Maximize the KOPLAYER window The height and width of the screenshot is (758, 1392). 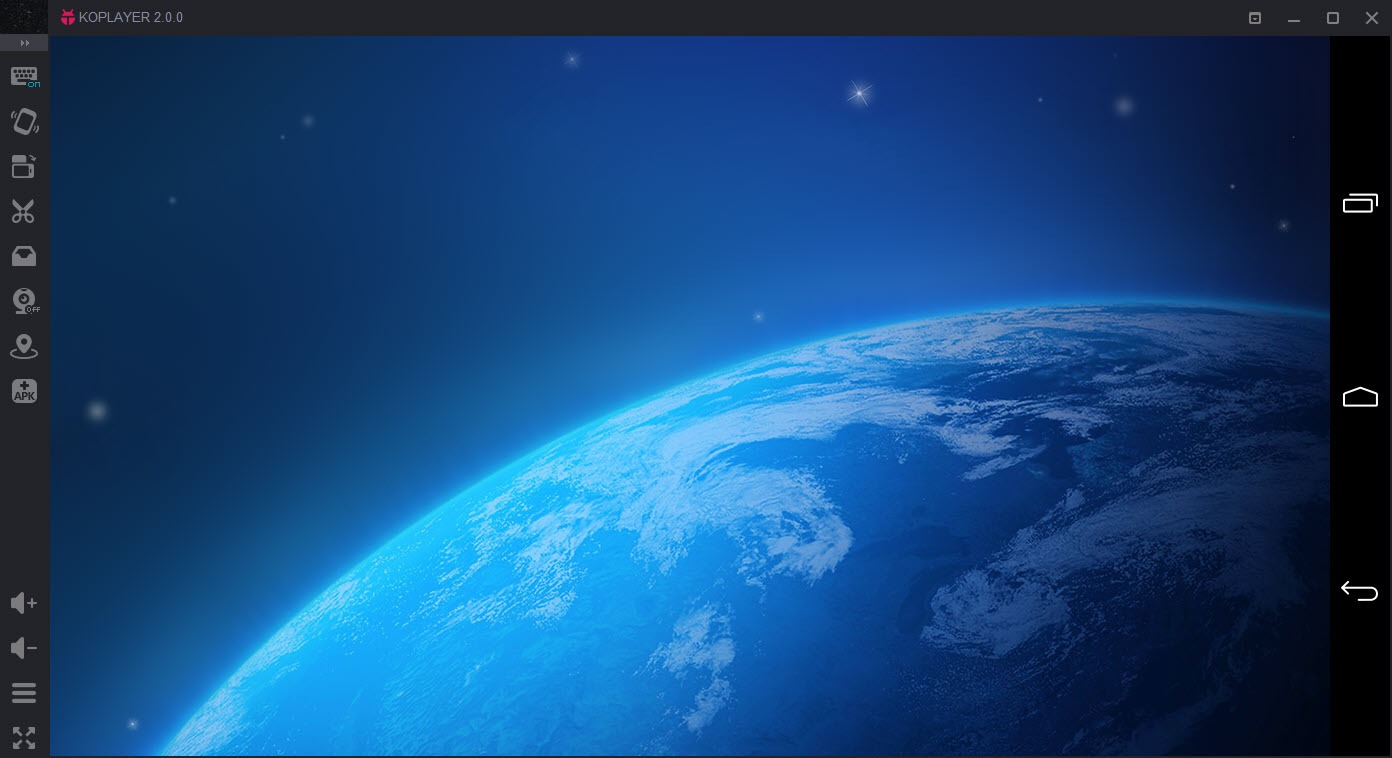tap(1333, 18)
